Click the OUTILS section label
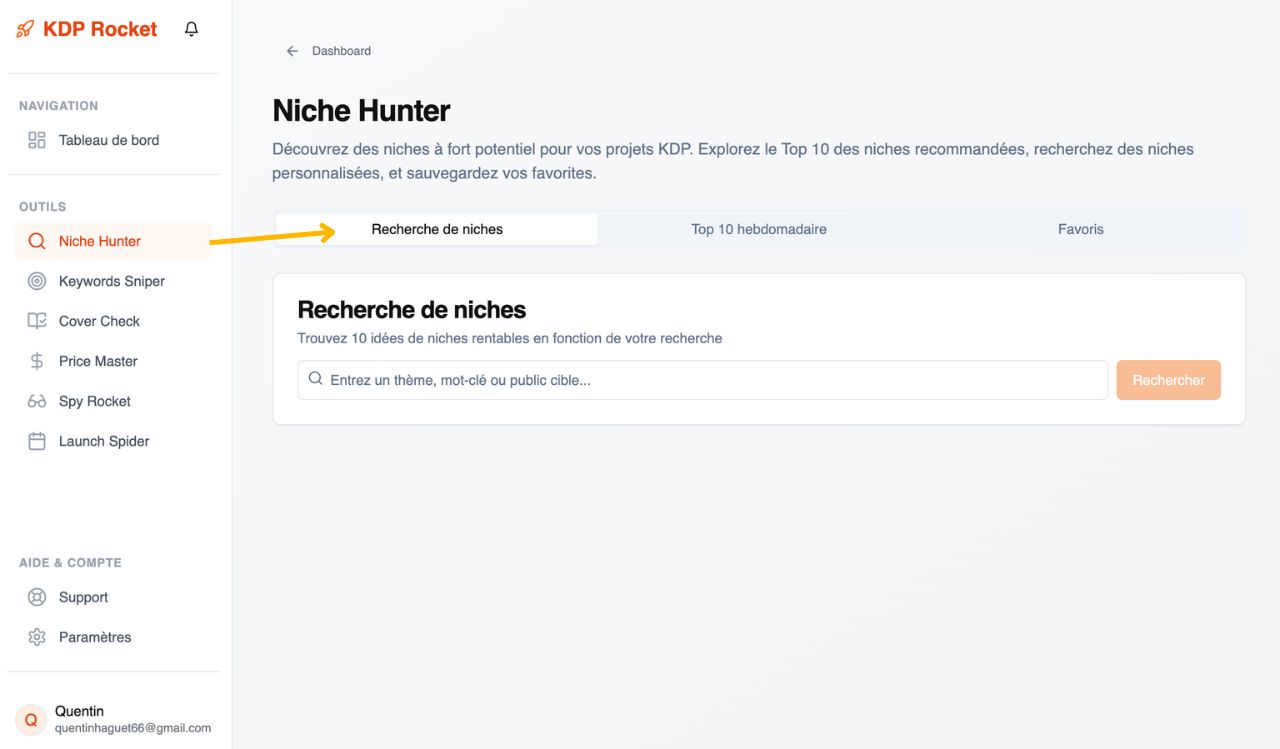 tap(43, 207)
